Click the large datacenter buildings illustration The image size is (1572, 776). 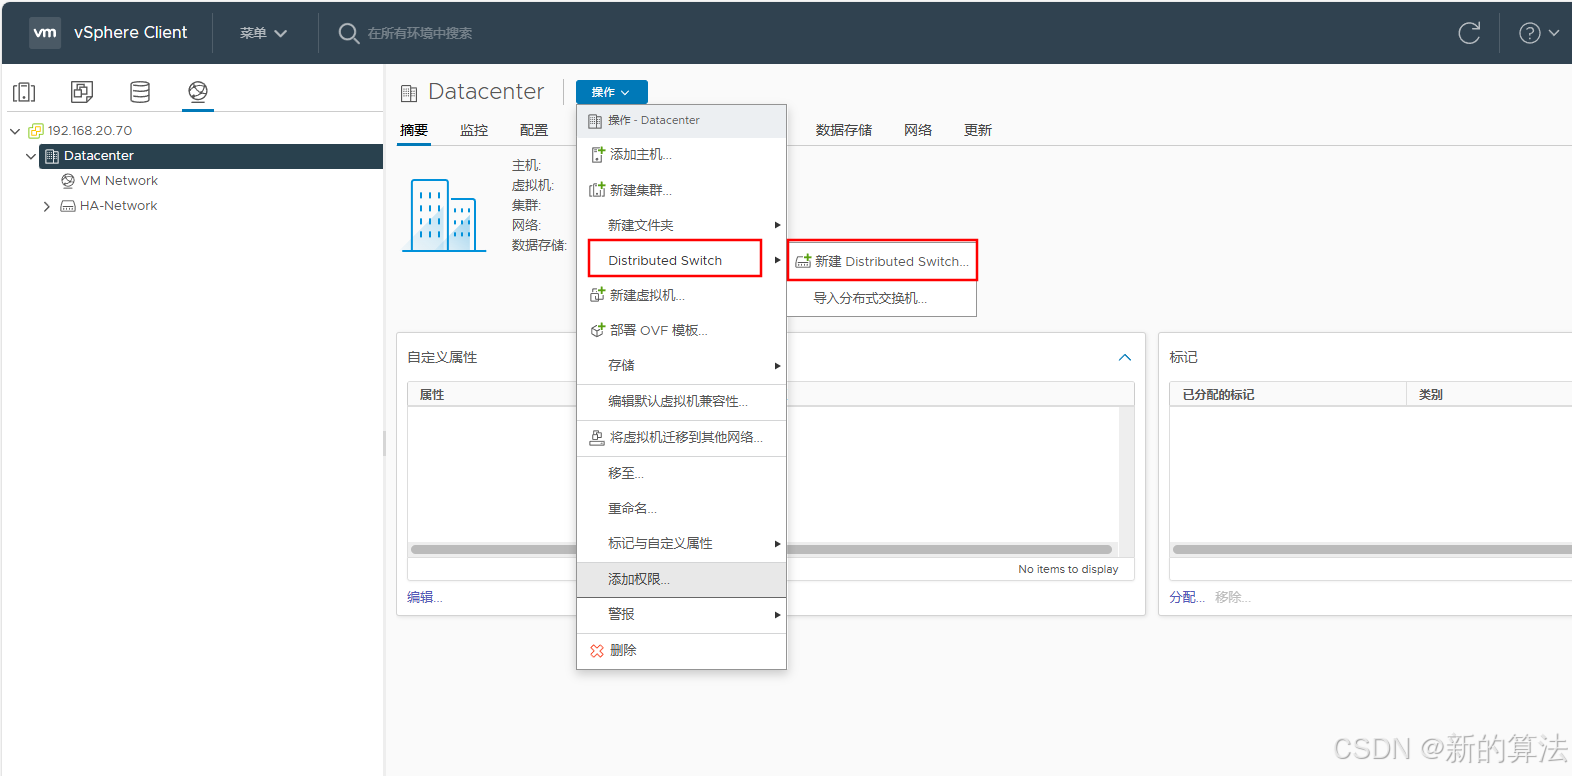[444, 215]
